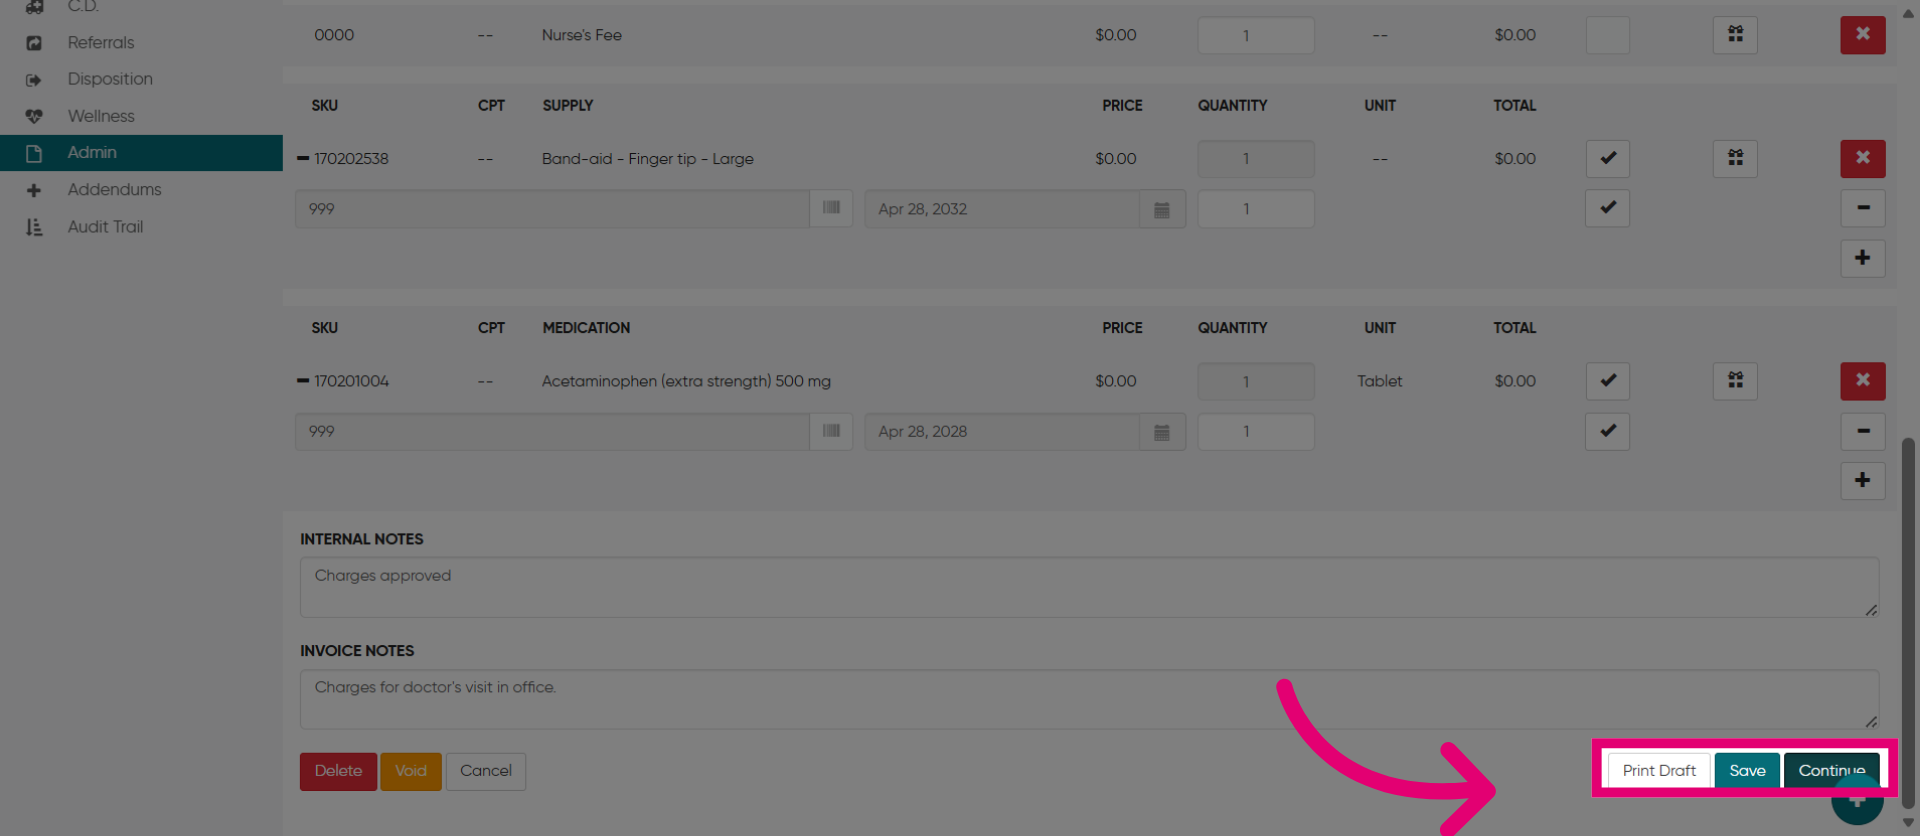Open the Referrals sidebar section
Screen dimensions: 1920x836
pos(100,42)
